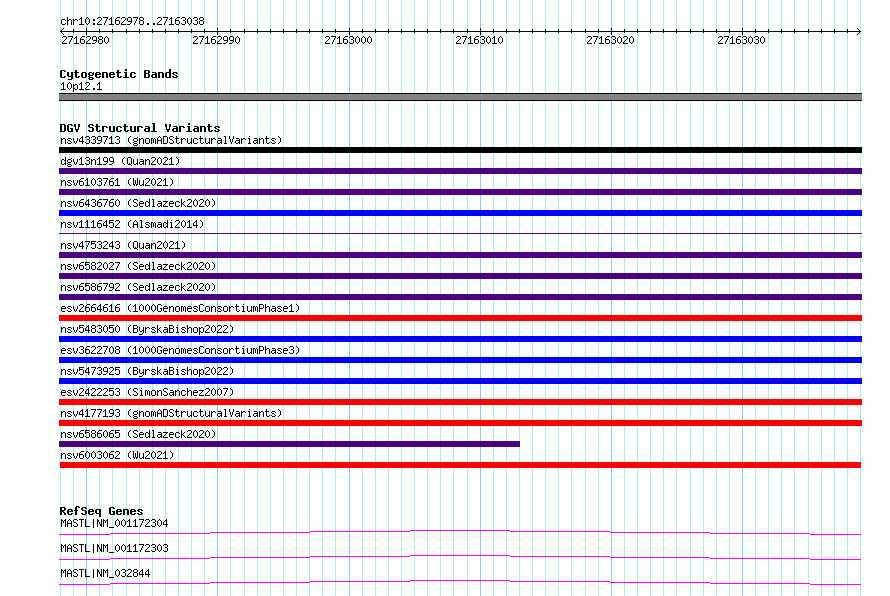Open variant nsv5473925 (ByrskaBishop2022) label

pyautogui.click(x=147, y=371)
